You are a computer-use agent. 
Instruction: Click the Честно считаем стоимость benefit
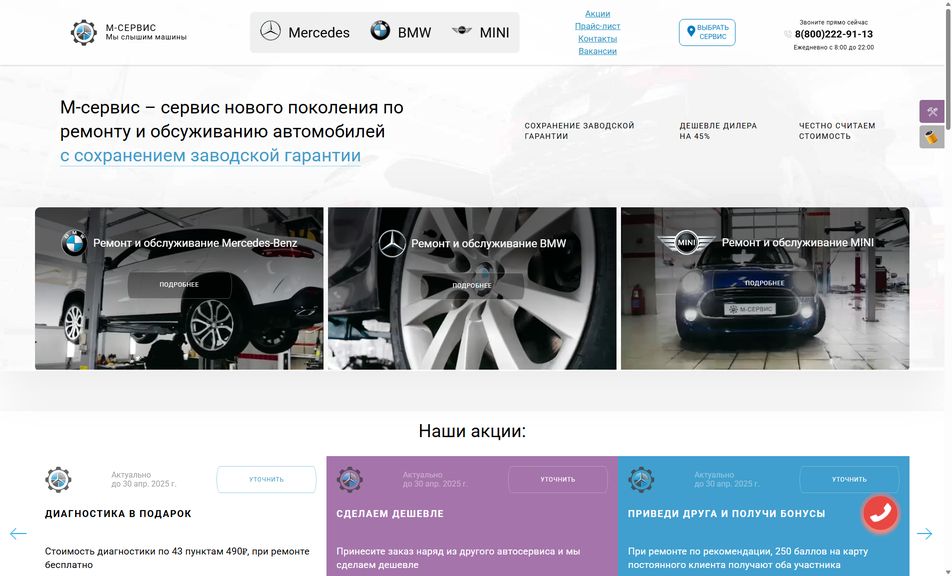(x=837, y=130)
